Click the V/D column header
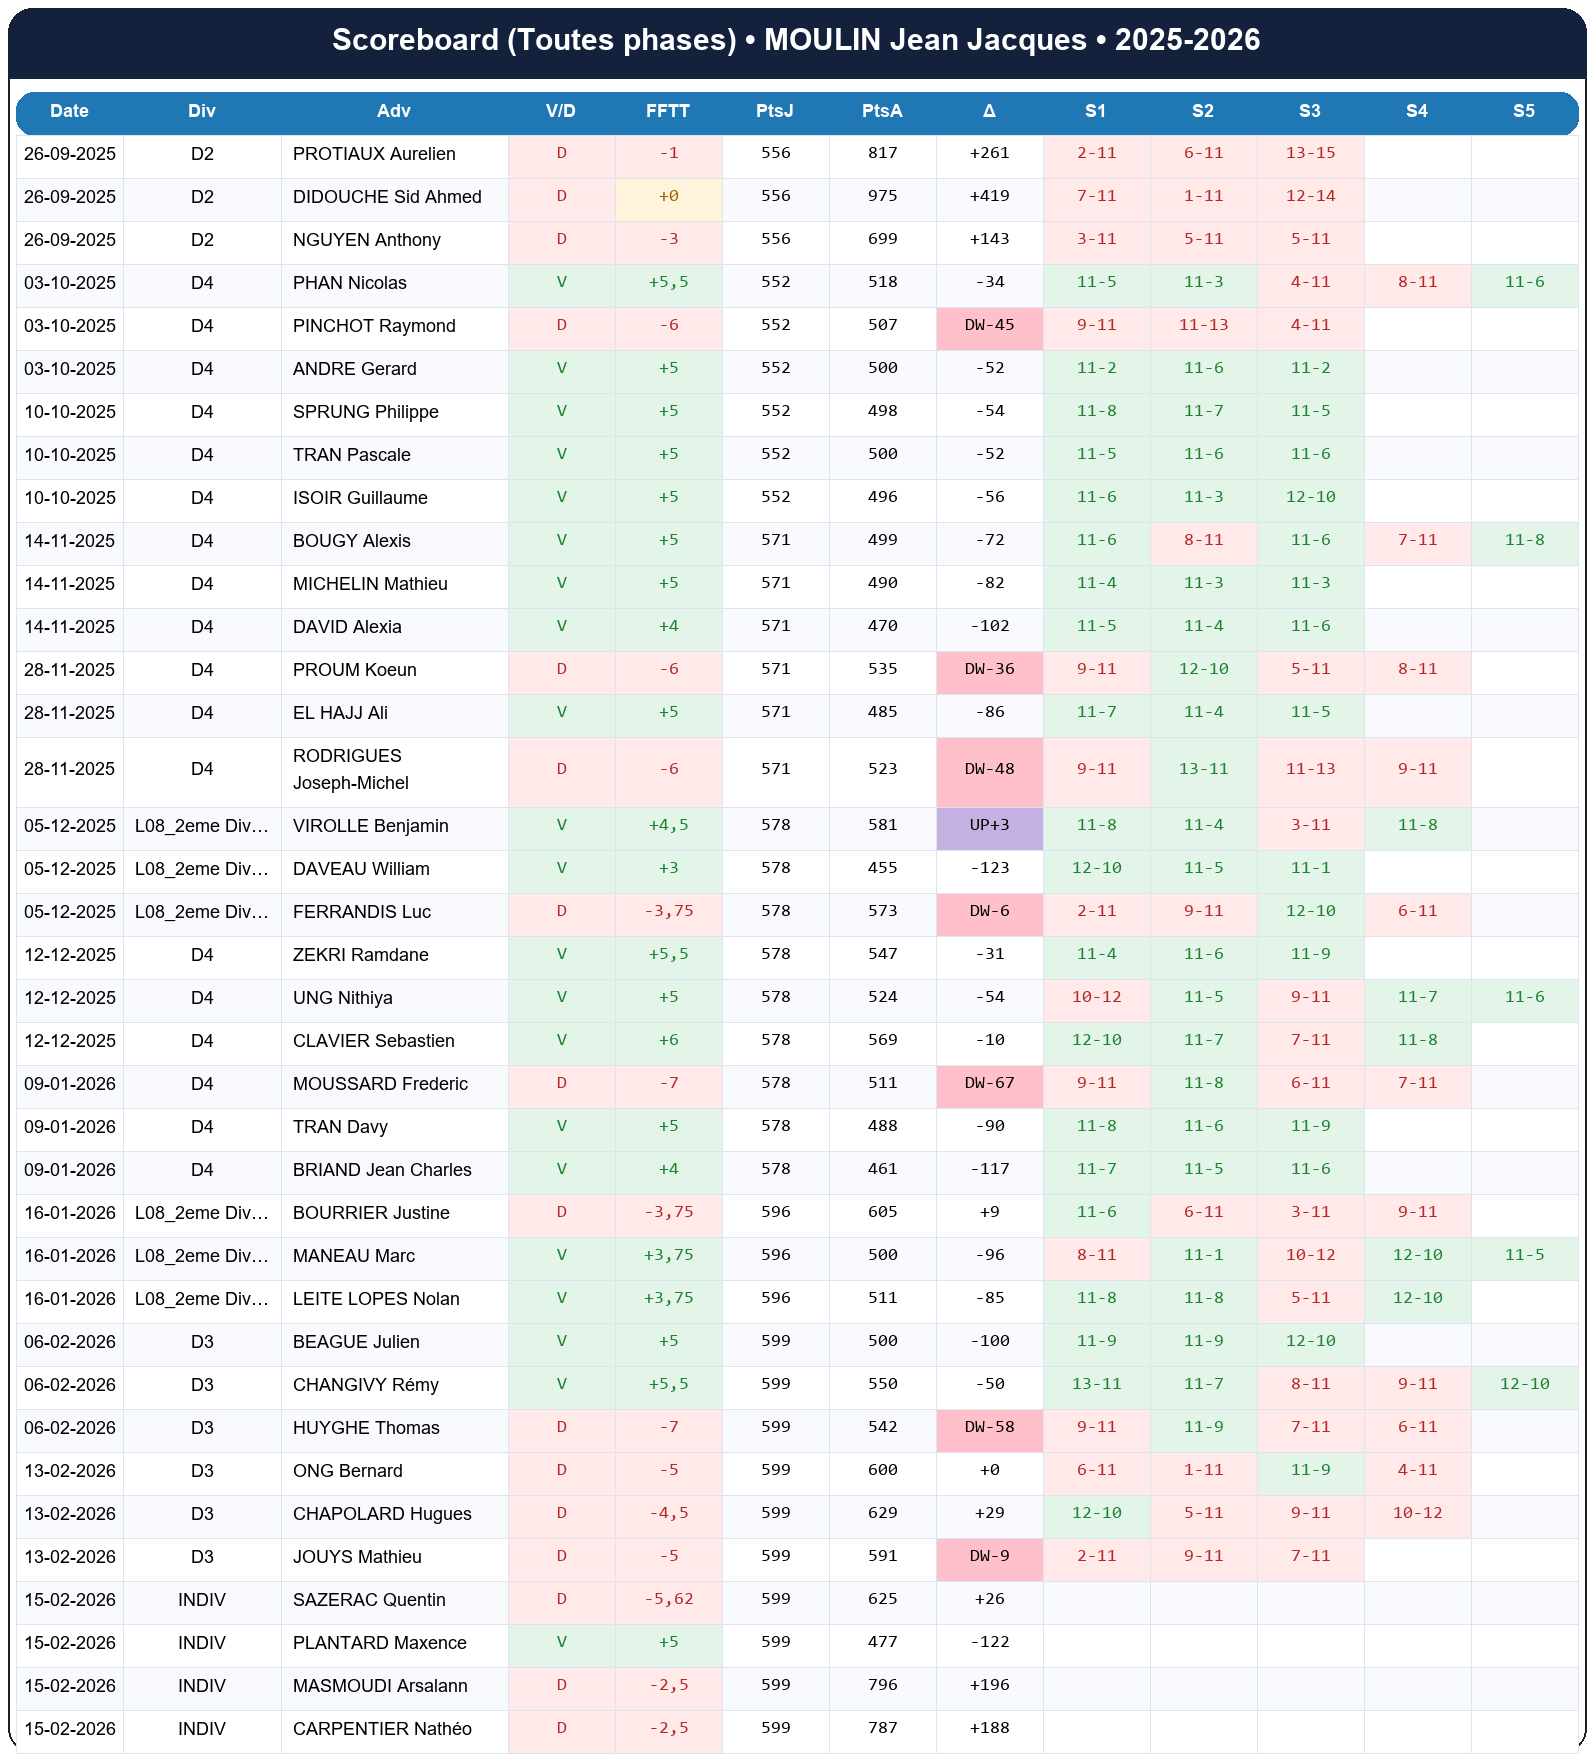The image size is (1594, 1760). tap(561, 111)
